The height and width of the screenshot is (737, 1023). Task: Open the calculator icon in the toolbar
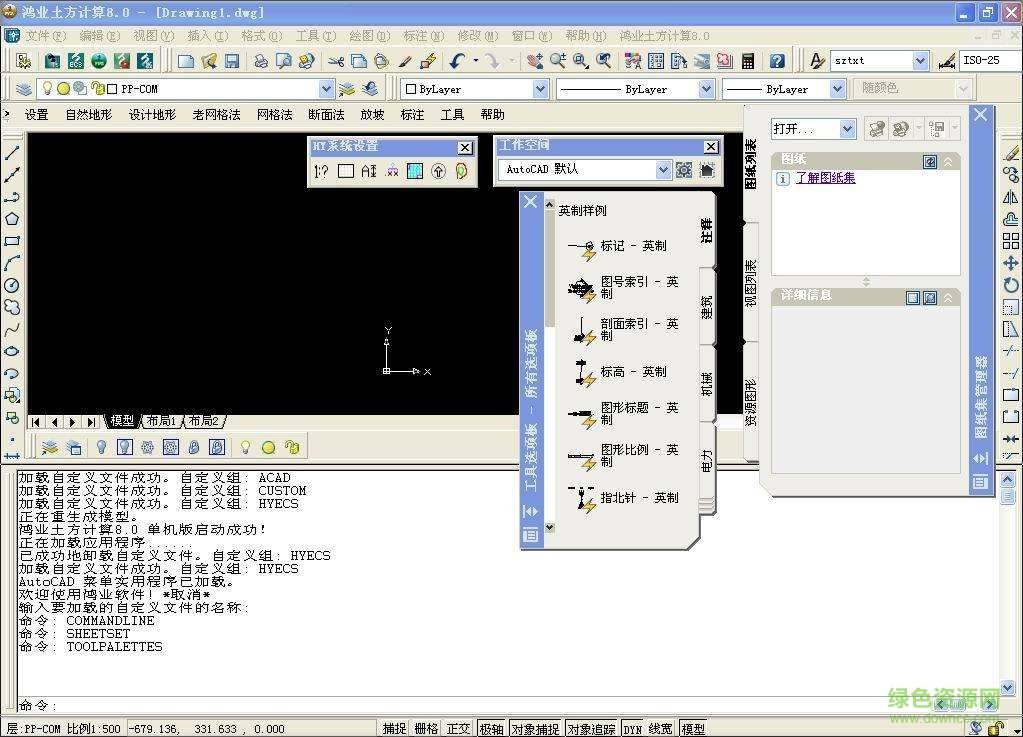click(x=748, y=61)
